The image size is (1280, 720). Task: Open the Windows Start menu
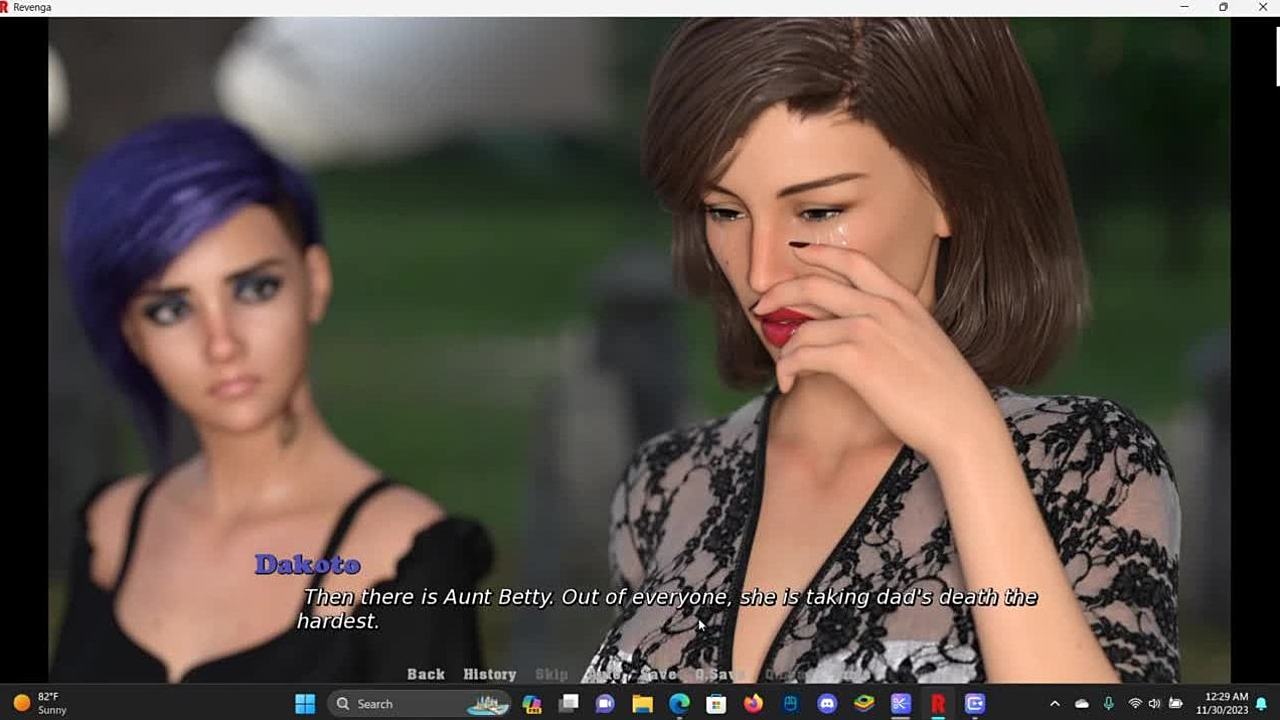pos(305,704)
